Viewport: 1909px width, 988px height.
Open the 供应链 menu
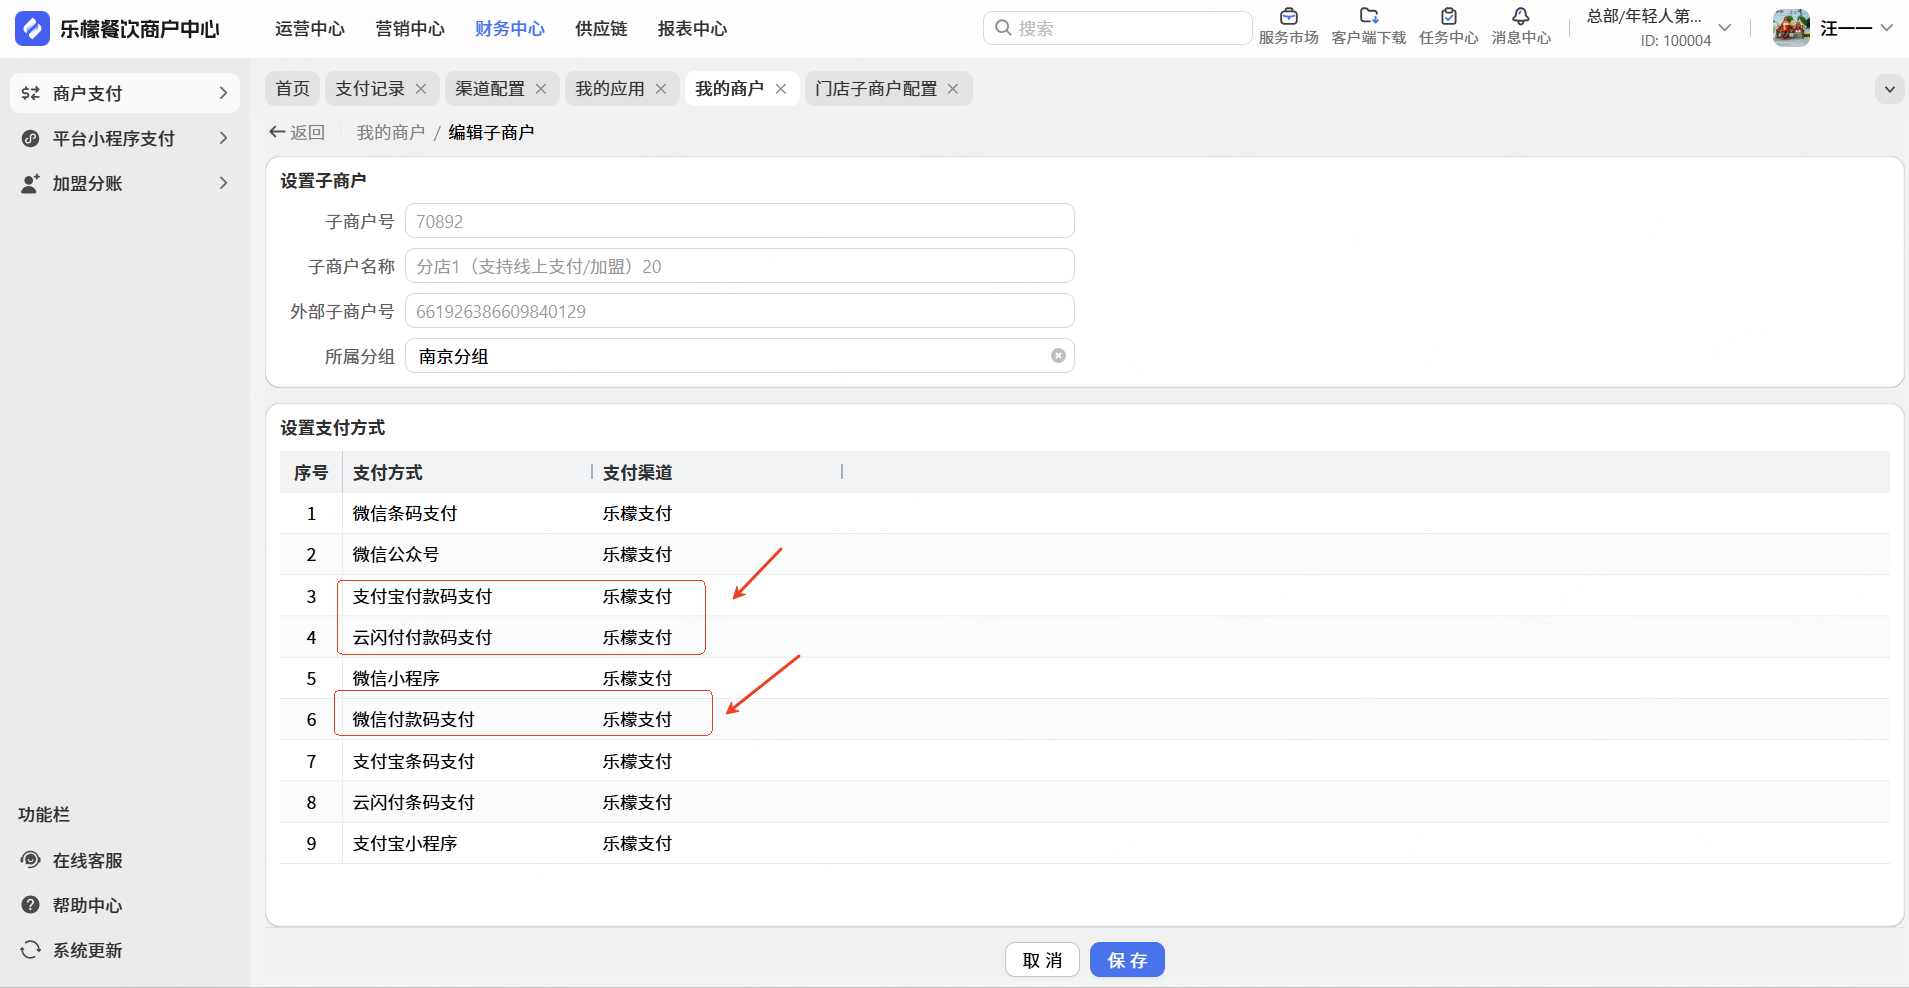[x=601, y=29]
